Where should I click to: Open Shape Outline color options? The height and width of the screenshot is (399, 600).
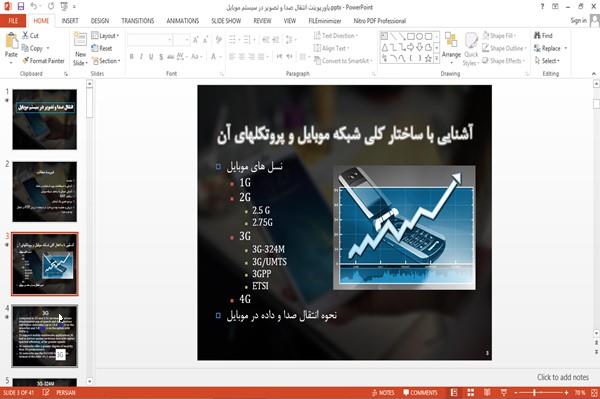504,48
